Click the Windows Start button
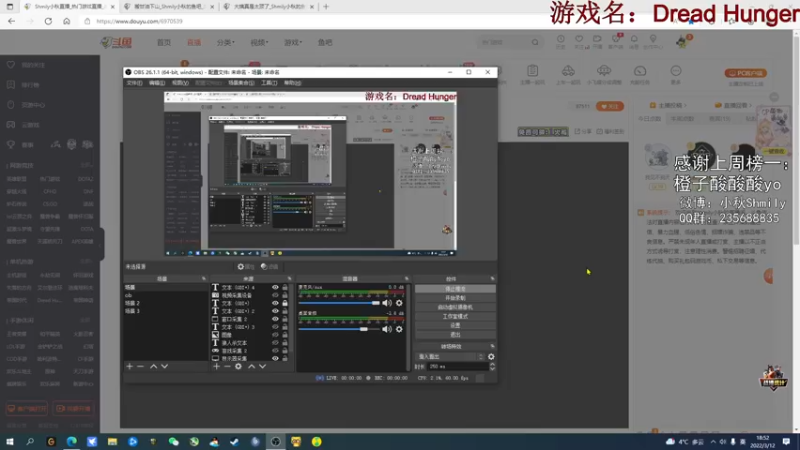 10,441
